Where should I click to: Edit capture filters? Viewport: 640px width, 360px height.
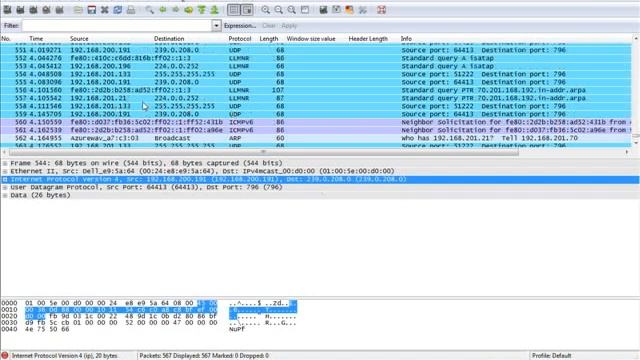pos(323,10)
